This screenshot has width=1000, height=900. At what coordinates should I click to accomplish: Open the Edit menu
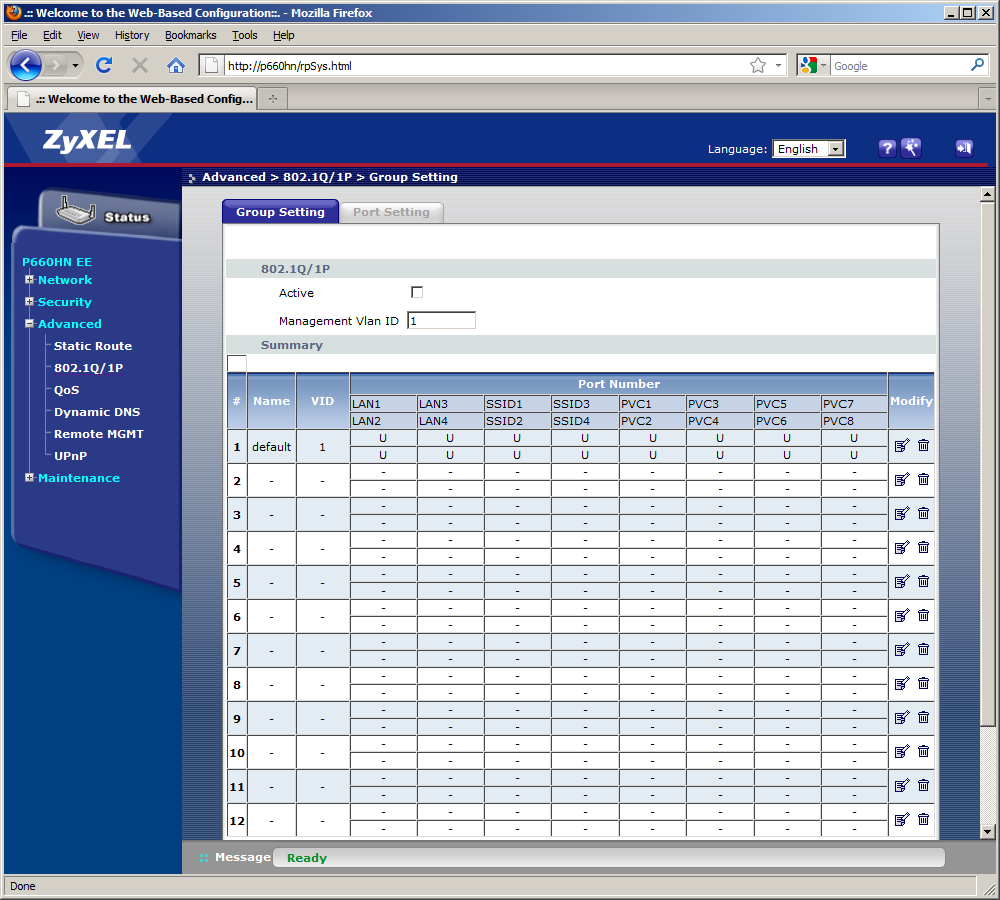(52, 35)
